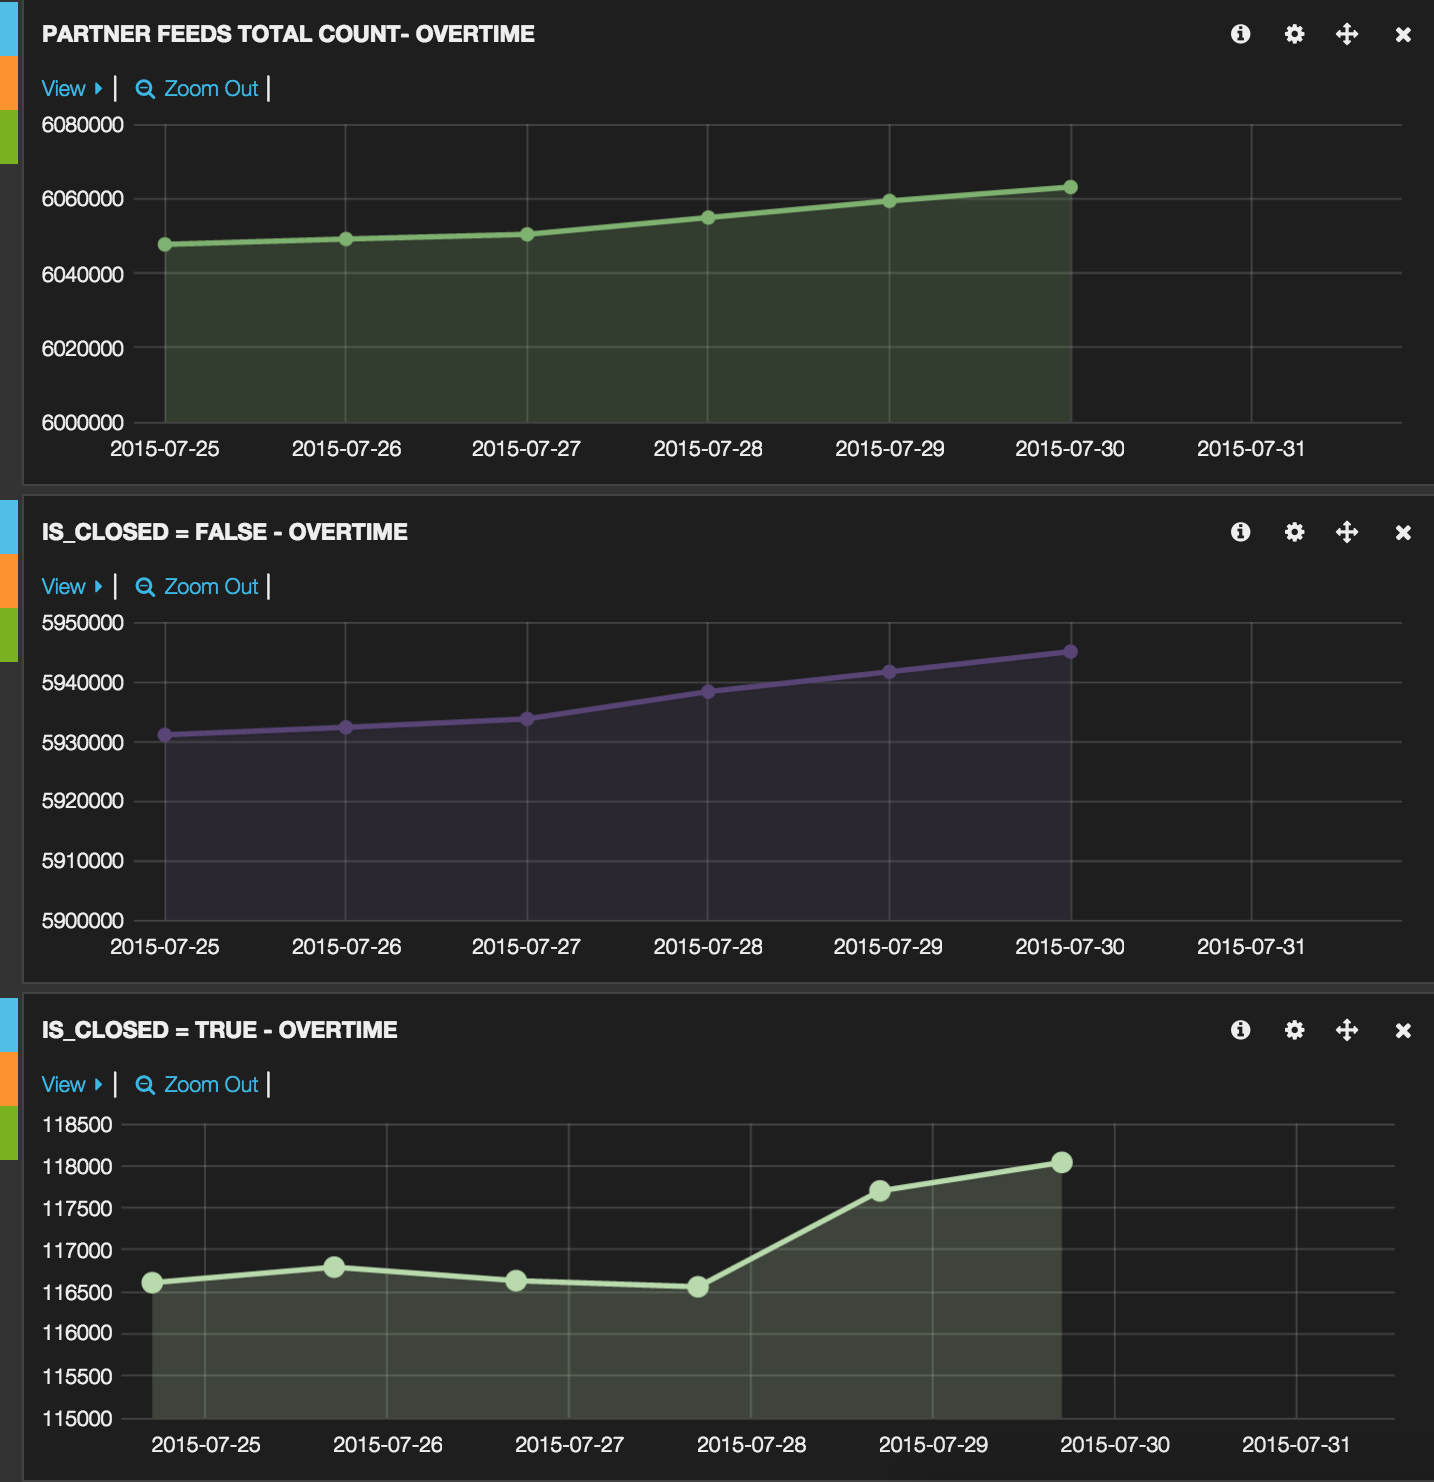View info for IS_CLOSED = TRUE panel
The width and height of the screenshot is (1434, 1482).
pos(1240,1030)
